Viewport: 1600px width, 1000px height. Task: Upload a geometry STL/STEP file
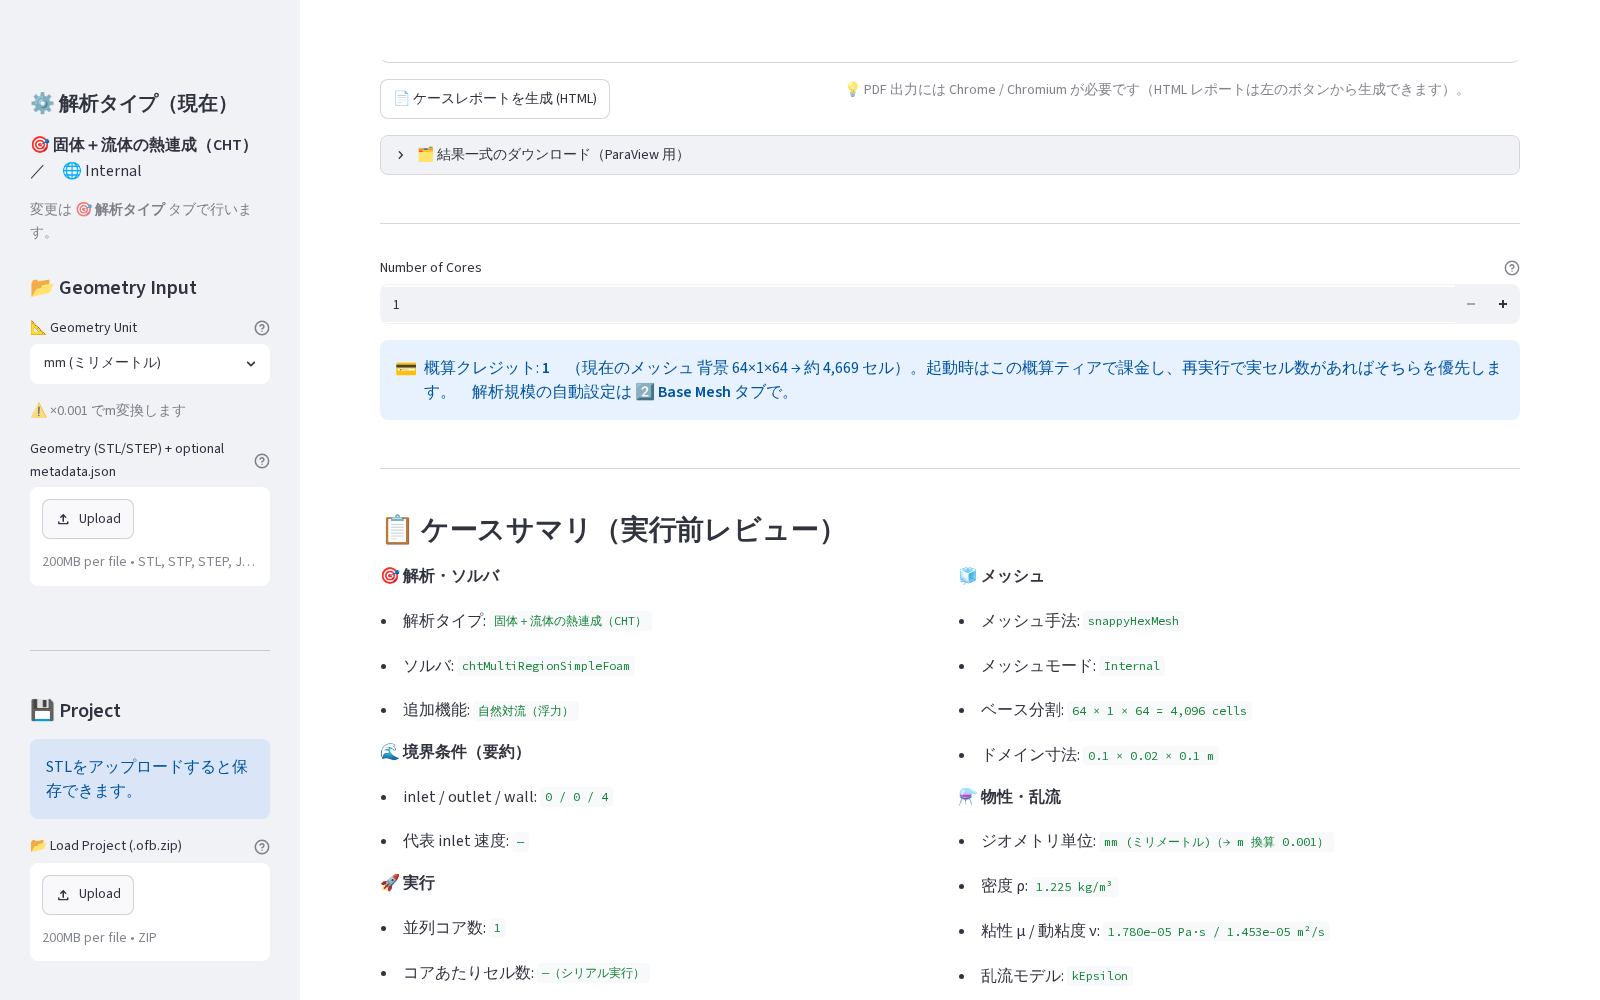(88, 519)
